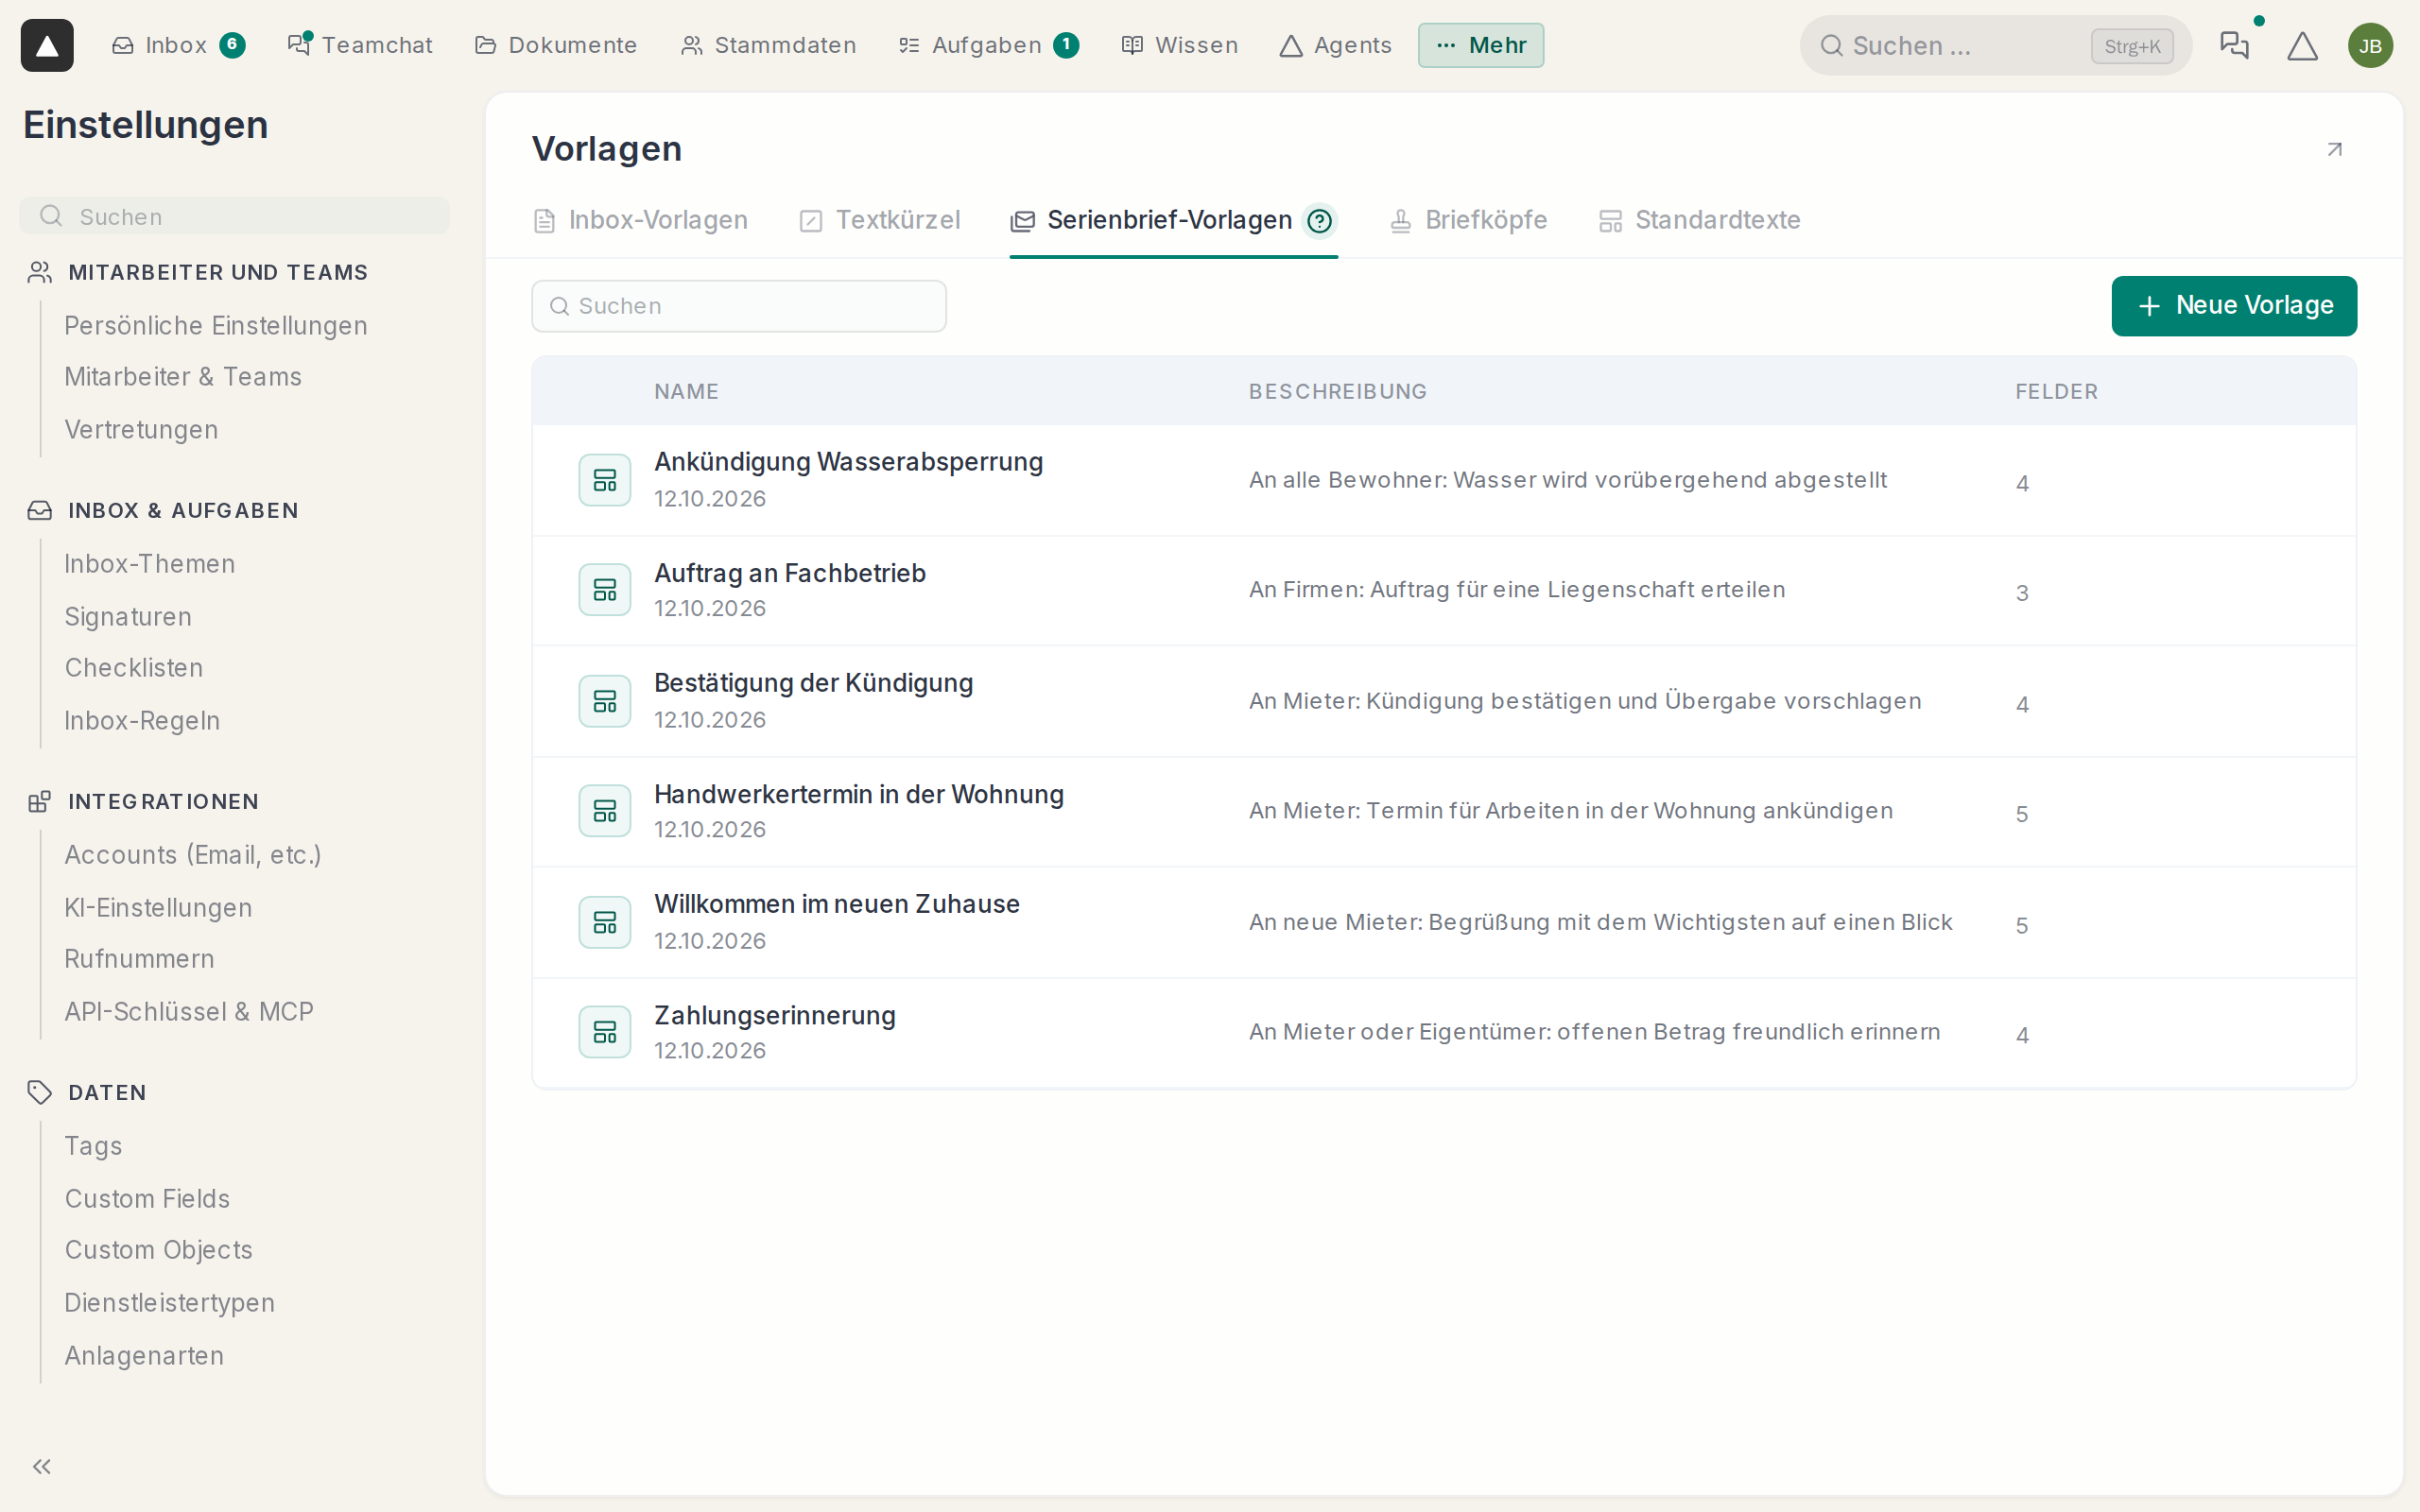Open Tags settings

point(93,1146)
